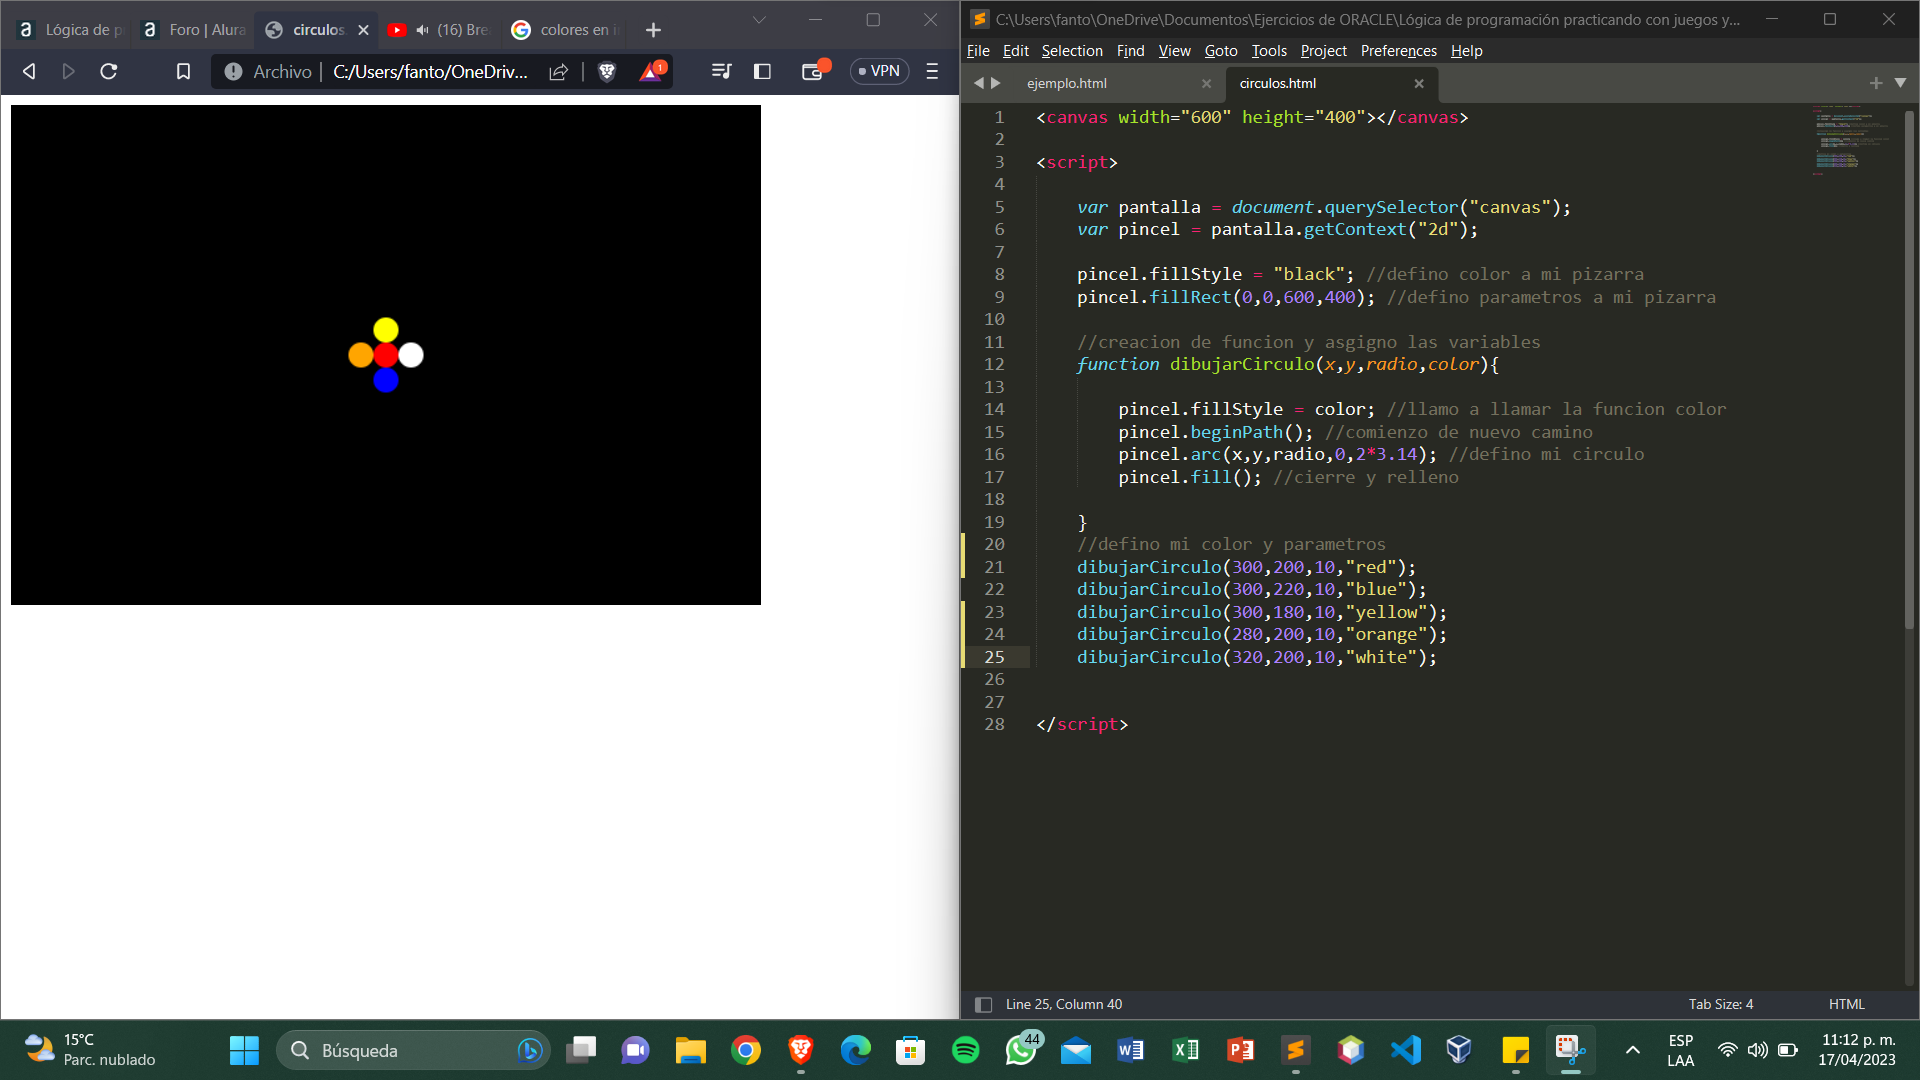Open HTML syntax selector in status bar
The height and width of the screenshot is (1080, 1920).
tap(1846, 1004)
